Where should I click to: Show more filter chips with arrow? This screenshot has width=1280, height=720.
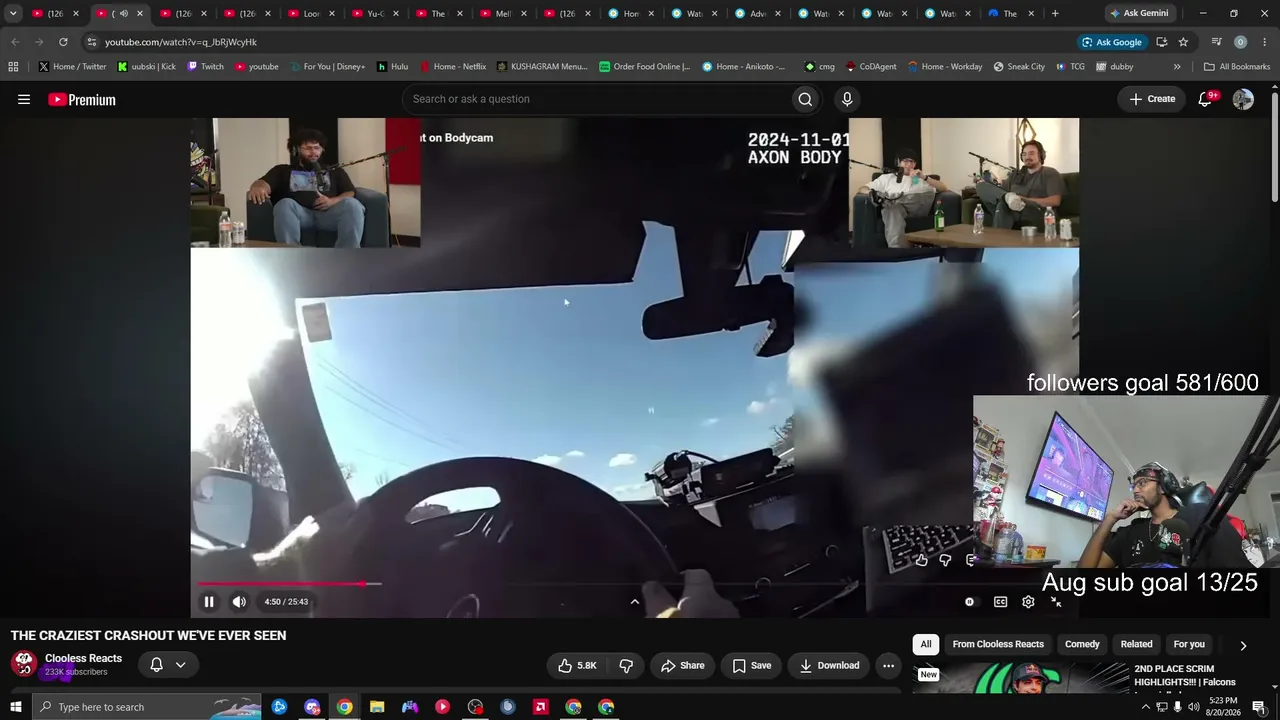(1243, 646)
